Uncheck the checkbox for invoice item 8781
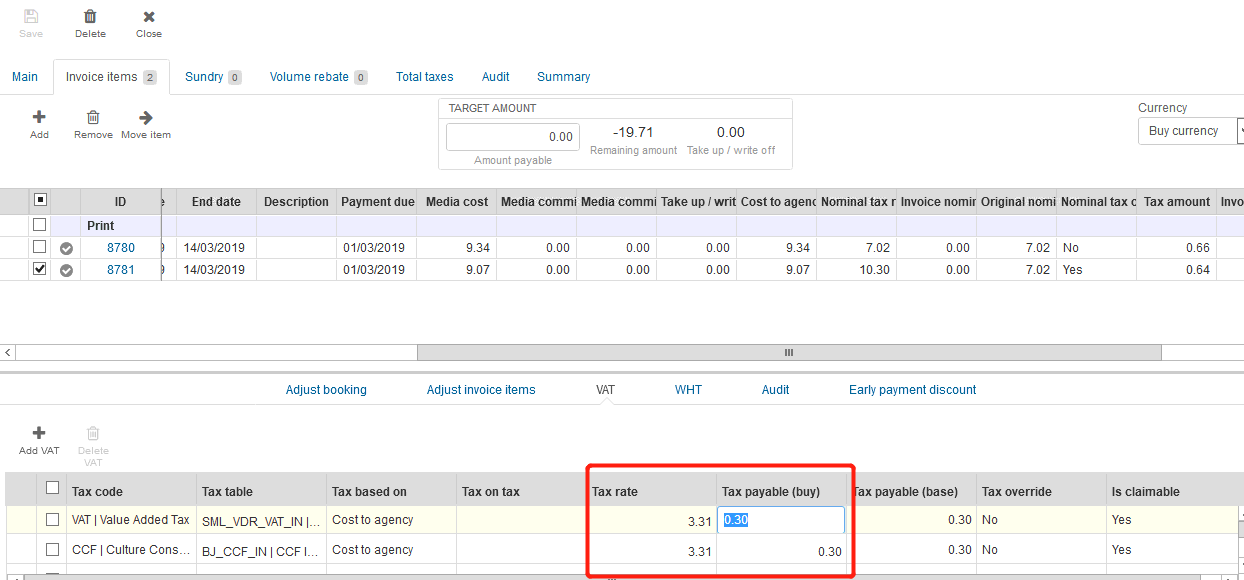 40,269
